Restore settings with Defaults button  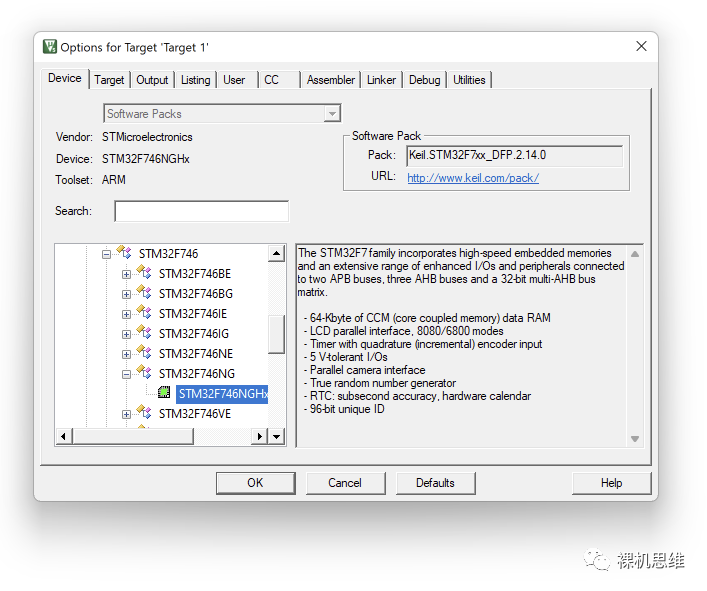[435, 483]
